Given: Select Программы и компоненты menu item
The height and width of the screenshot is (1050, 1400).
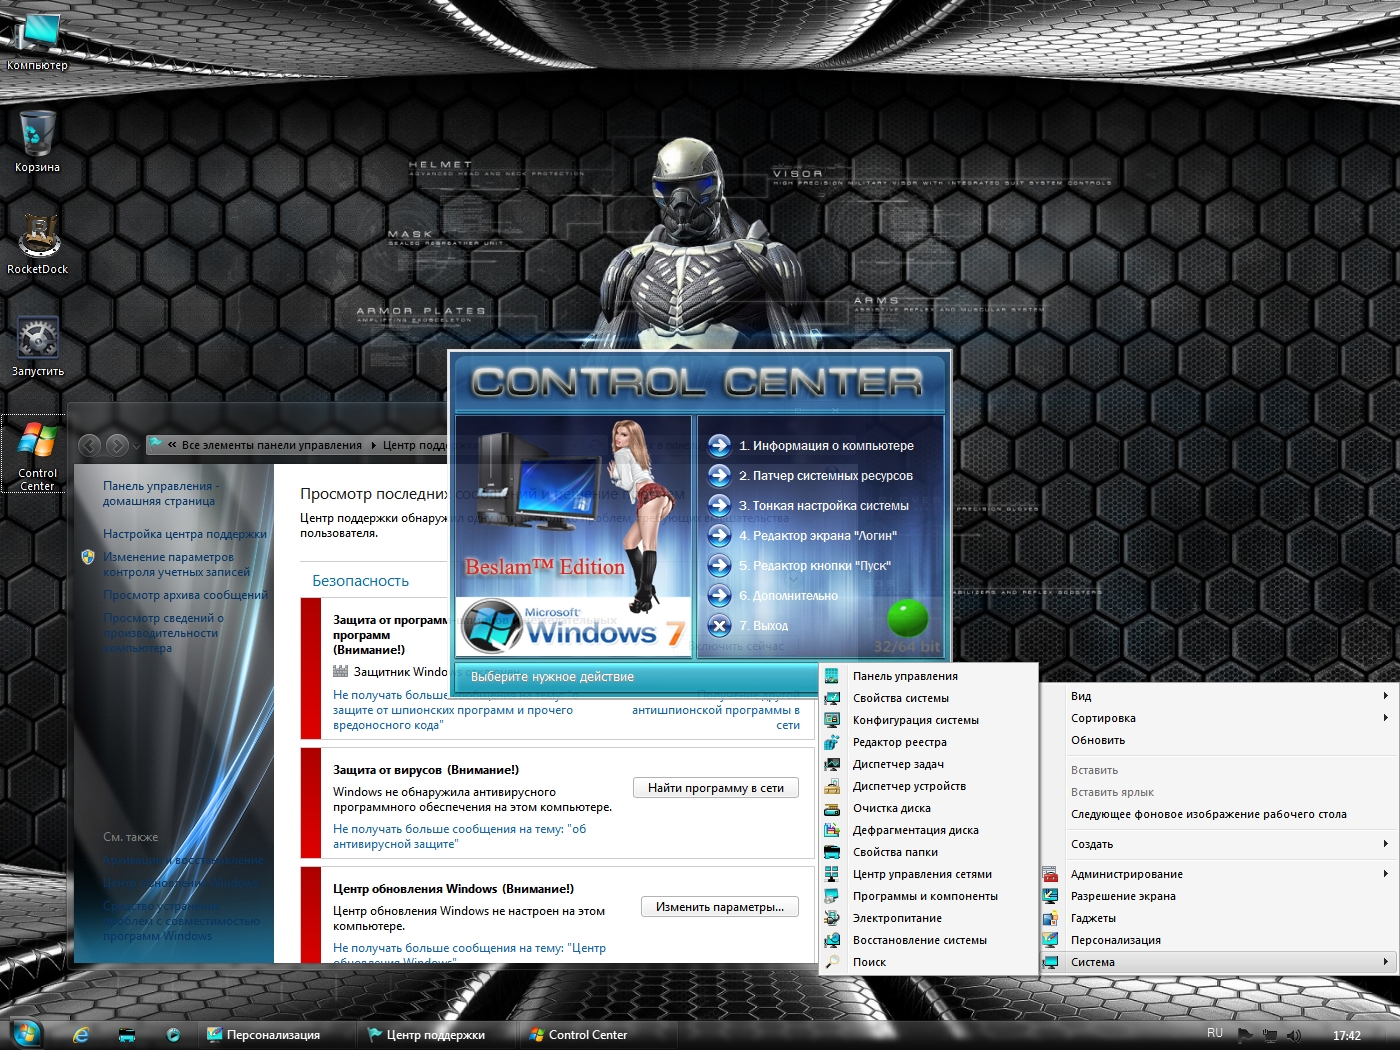Looking at the screenshot, I should pos(925,896).
